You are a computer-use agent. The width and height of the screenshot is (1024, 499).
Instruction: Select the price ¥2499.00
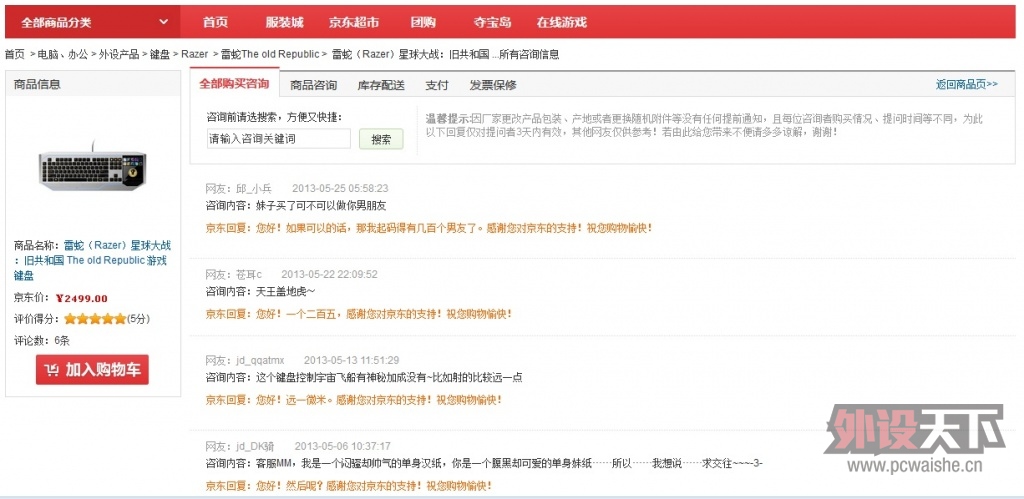[82, 298]
